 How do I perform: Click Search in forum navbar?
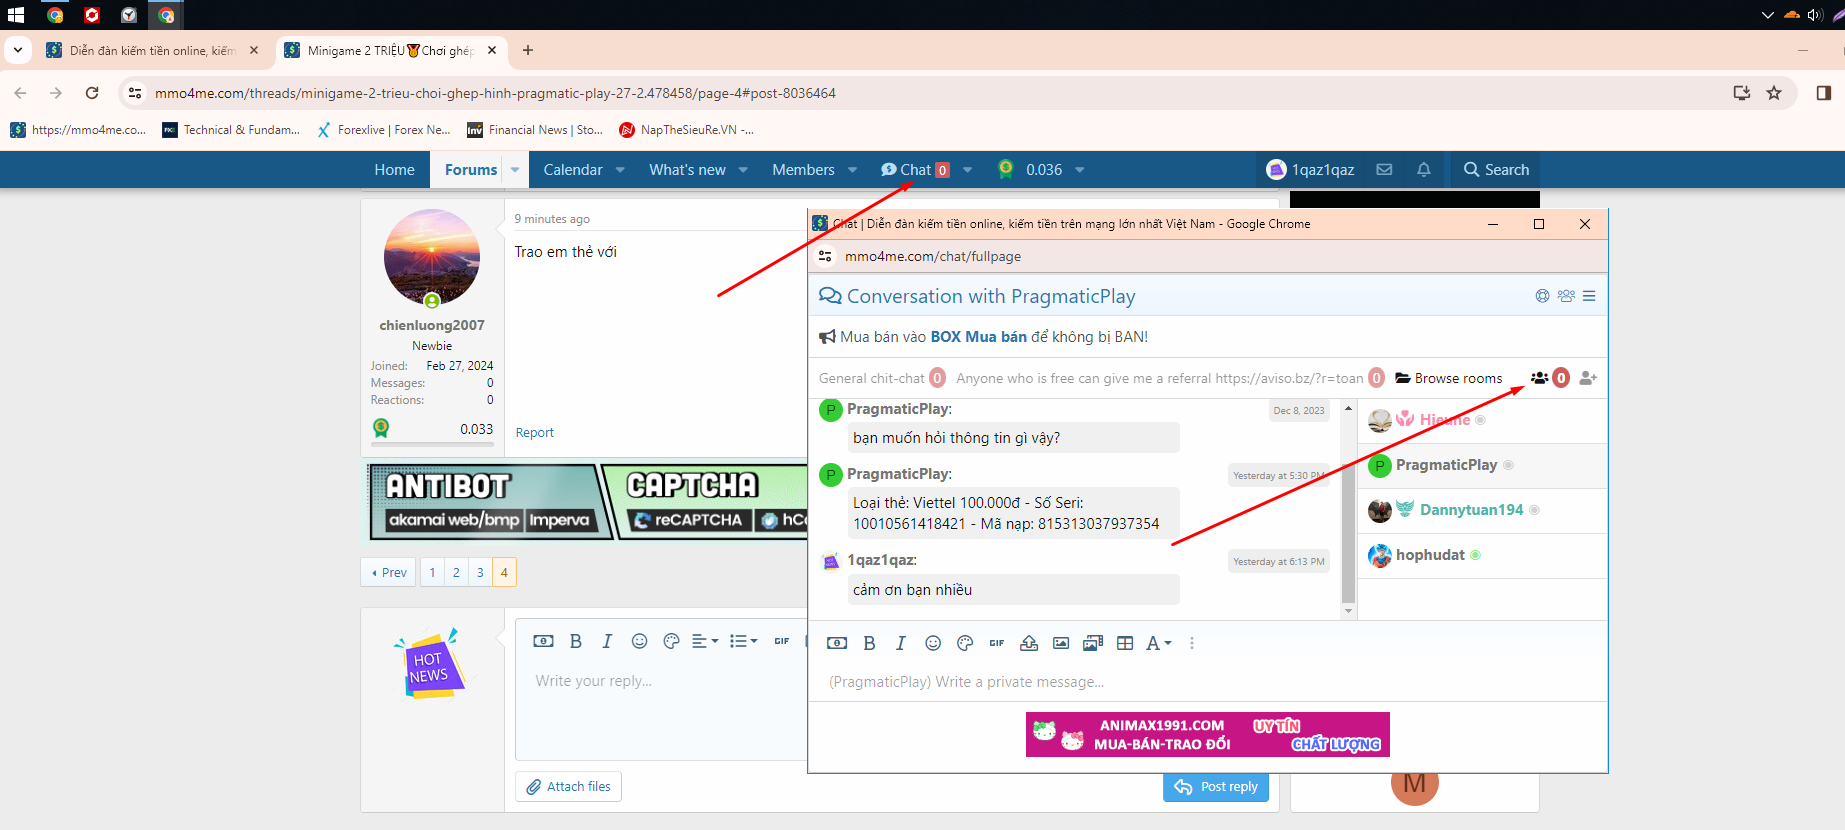point(1496,170)
